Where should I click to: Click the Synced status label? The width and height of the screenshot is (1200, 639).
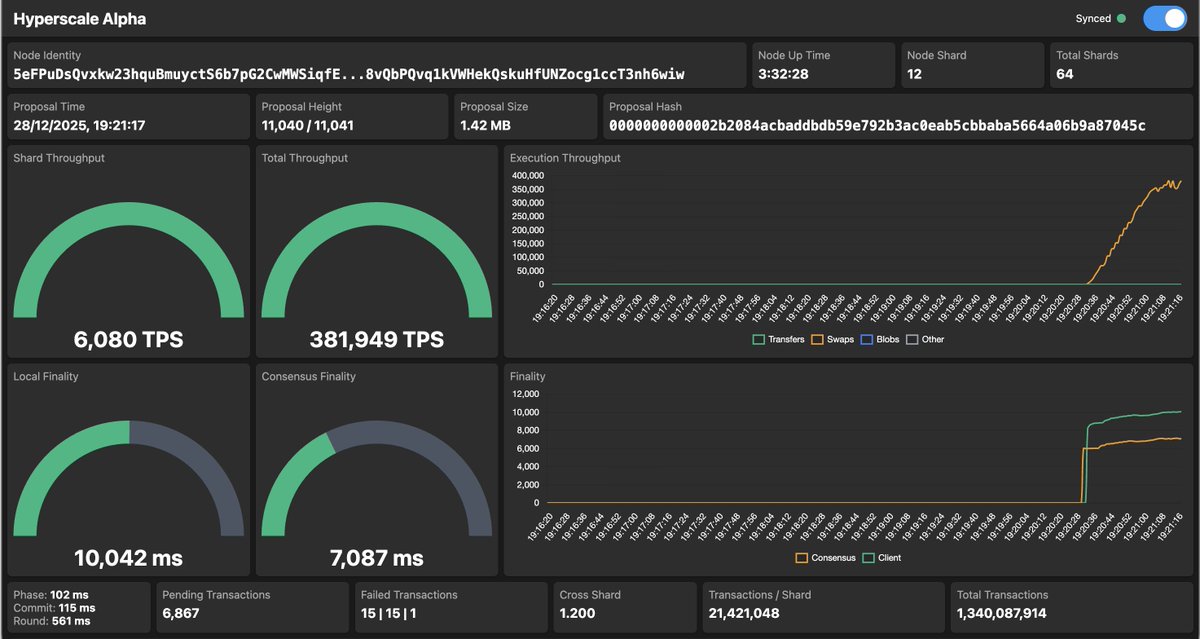pos(1093,19)
